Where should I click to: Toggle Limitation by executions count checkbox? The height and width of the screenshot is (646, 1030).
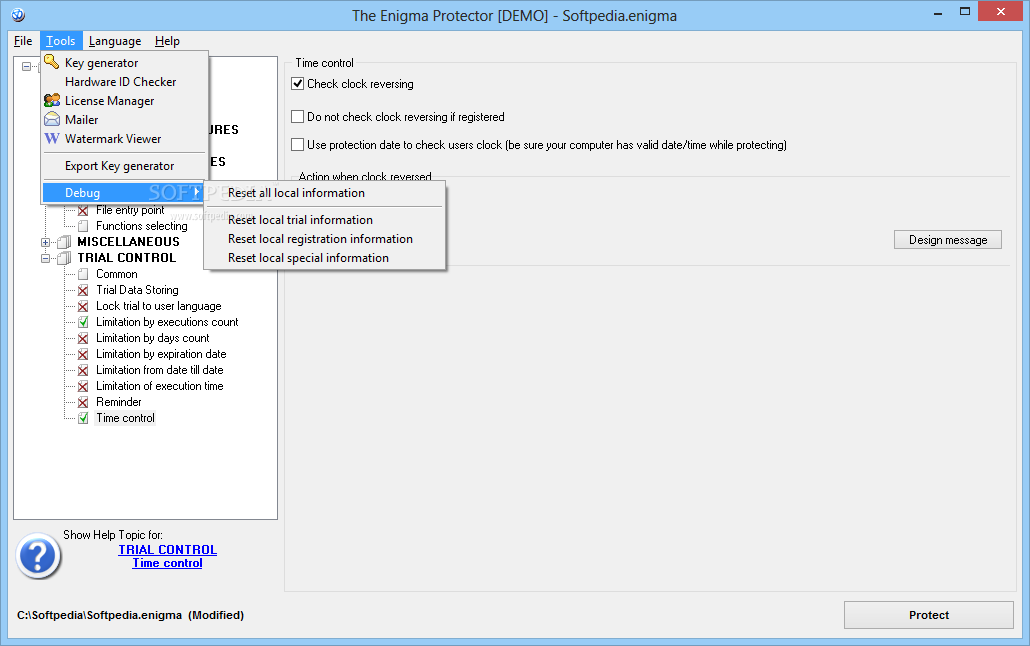[83, 322]
